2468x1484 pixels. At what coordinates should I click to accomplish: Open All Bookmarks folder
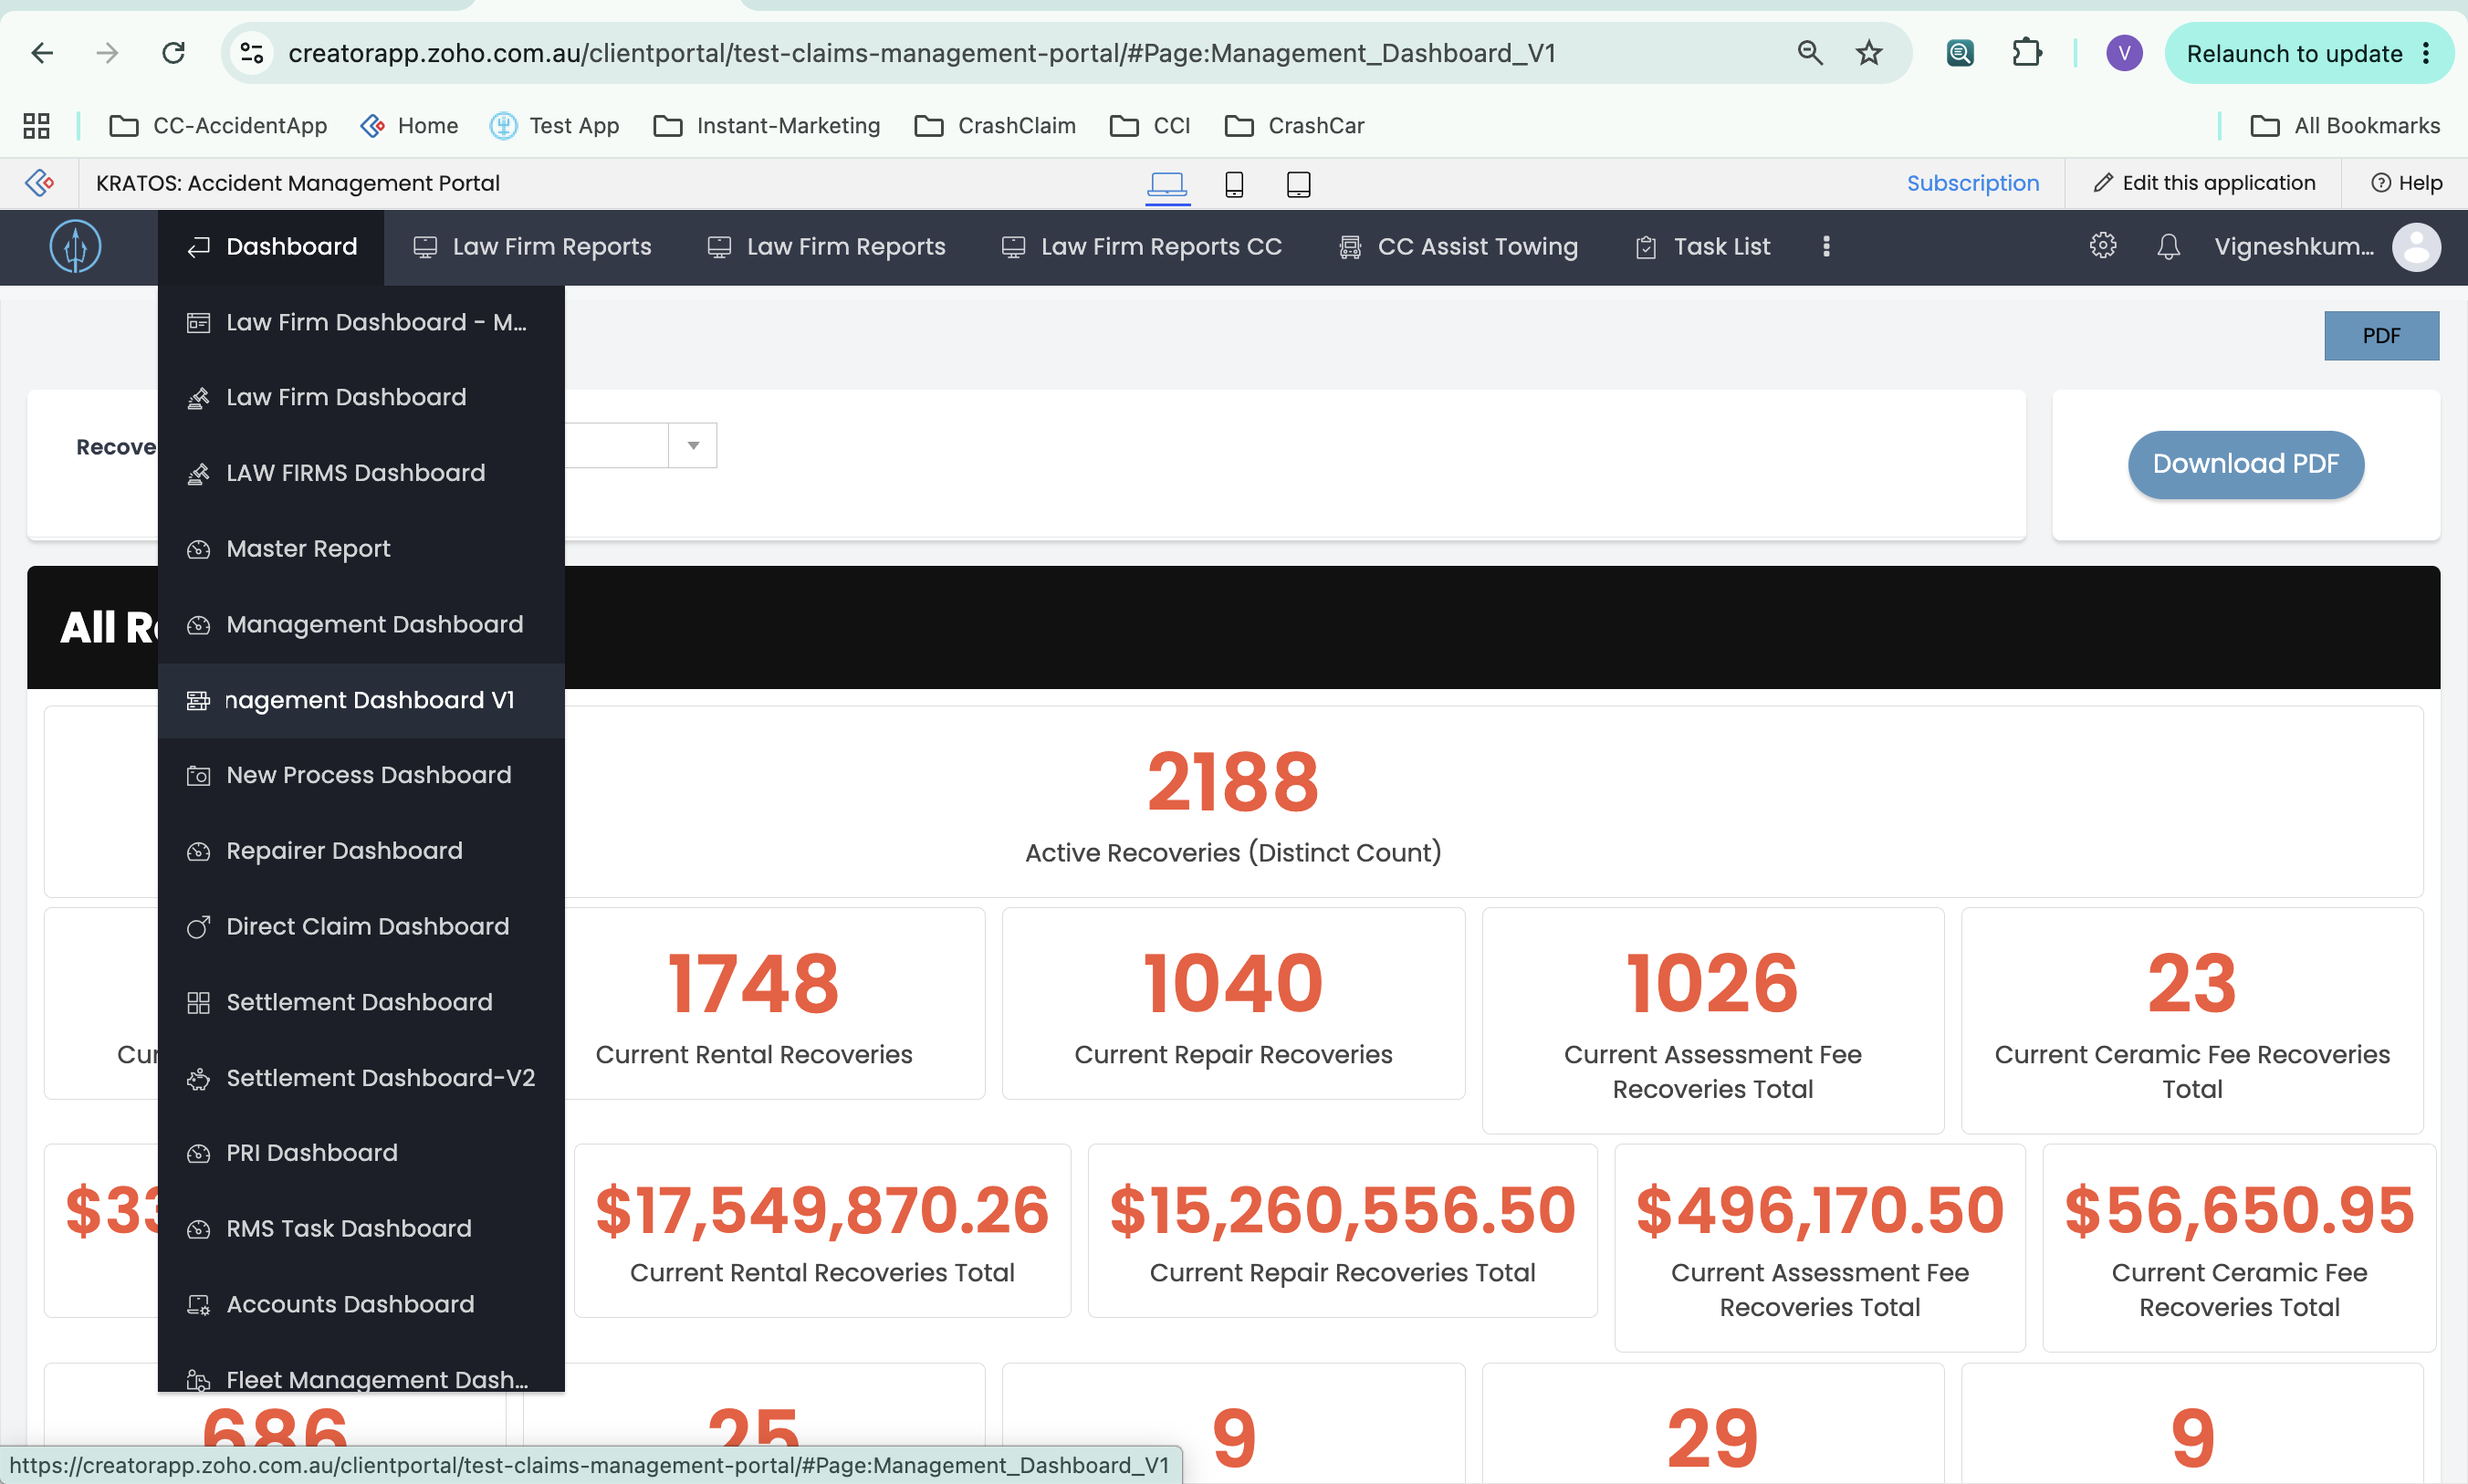coord(2345,125)
